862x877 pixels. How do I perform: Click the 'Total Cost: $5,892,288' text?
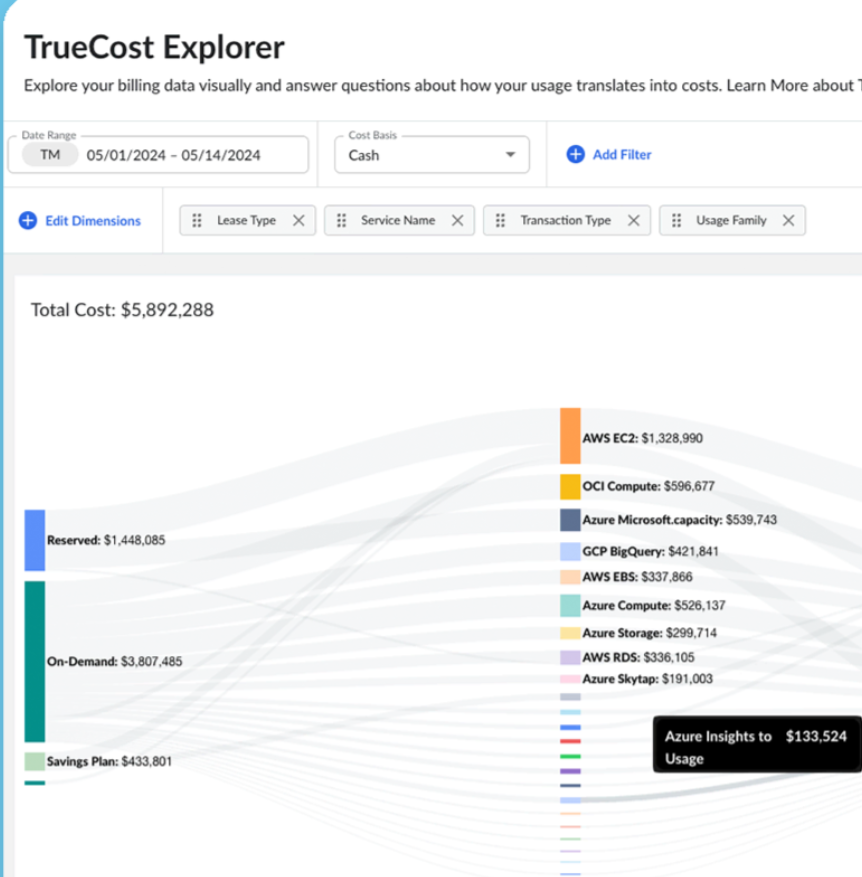coord(123,310)
